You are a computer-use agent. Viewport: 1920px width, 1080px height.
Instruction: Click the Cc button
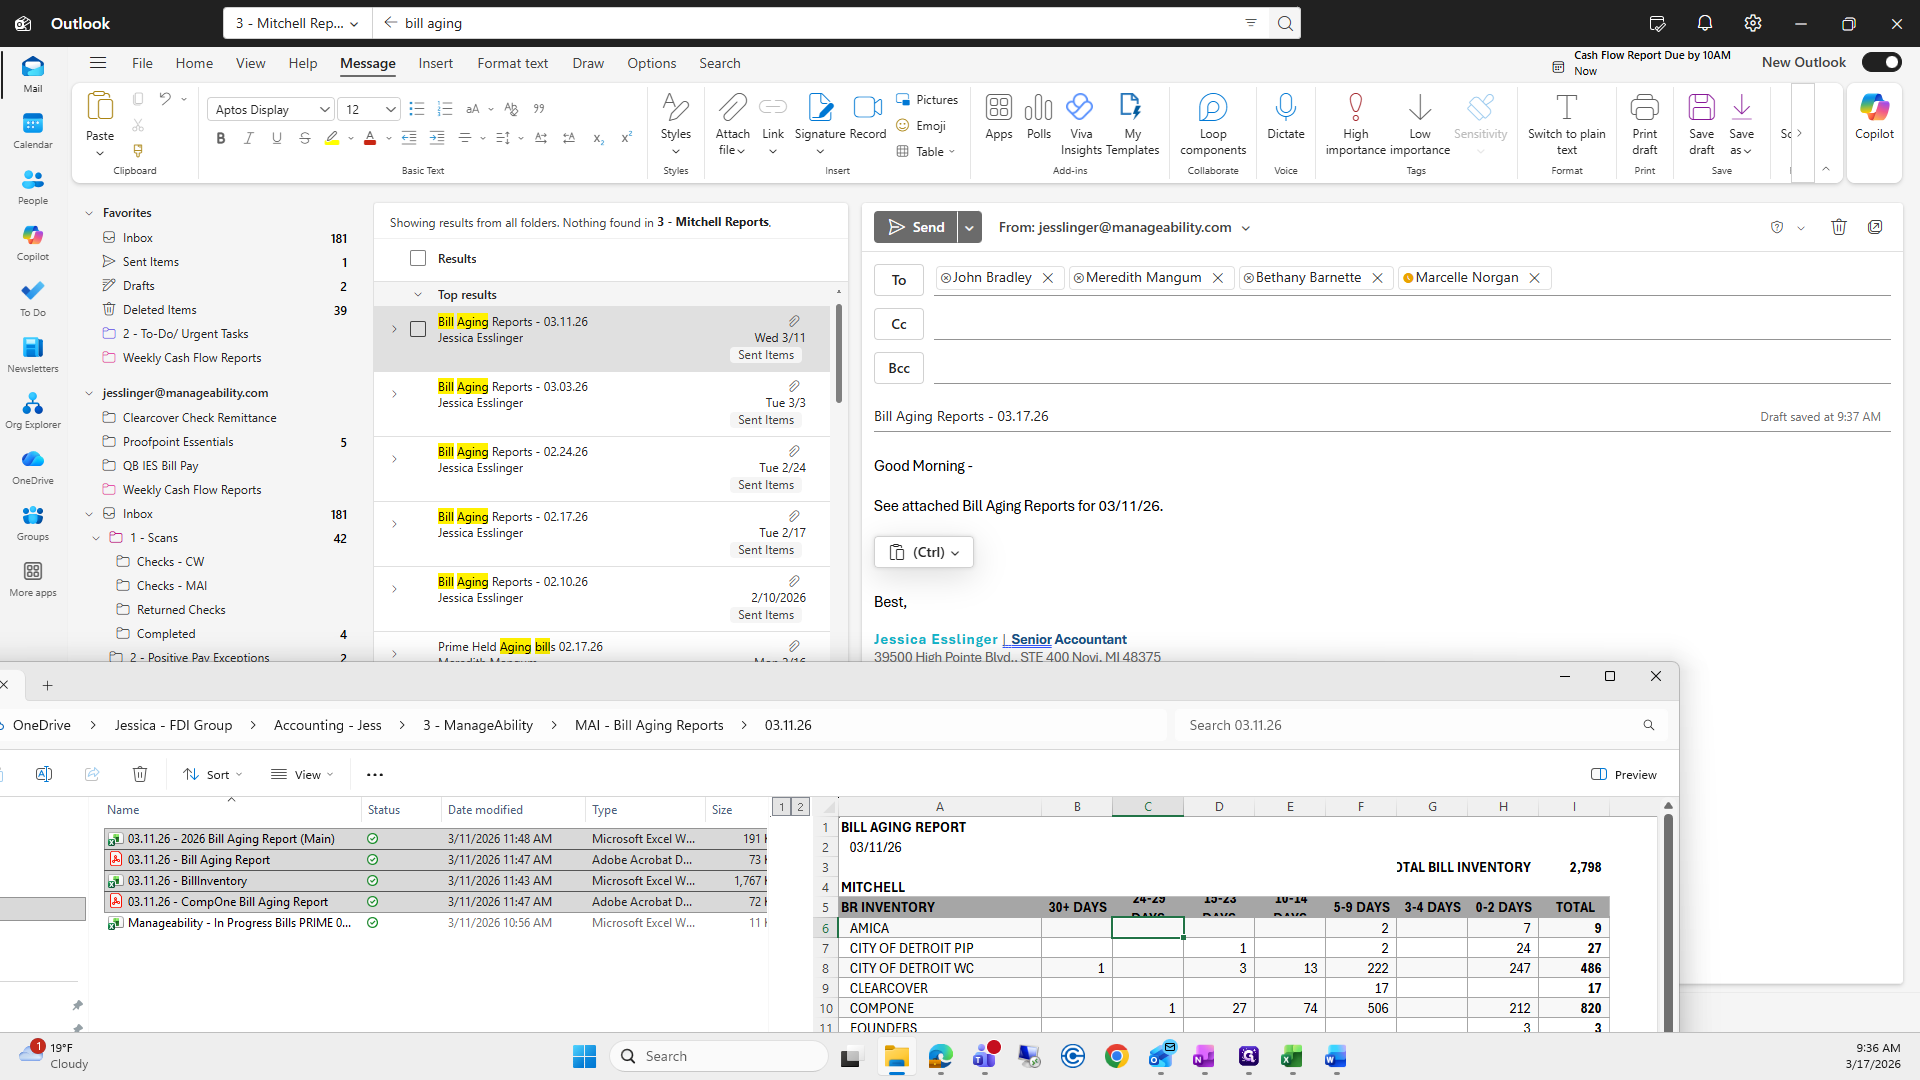(x=898, y=324)
